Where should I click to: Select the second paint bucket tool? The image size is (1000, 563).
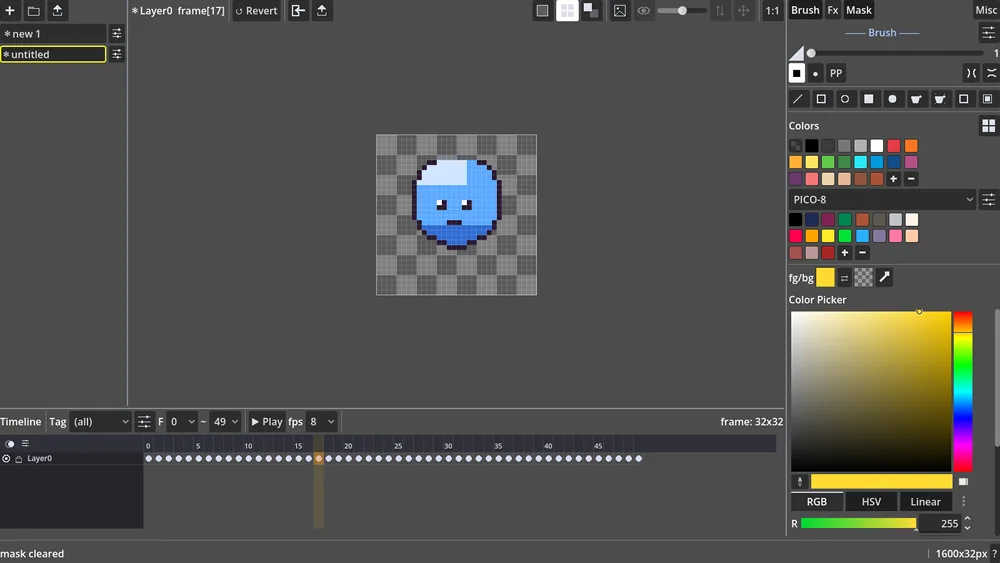(x=940, y=99)
